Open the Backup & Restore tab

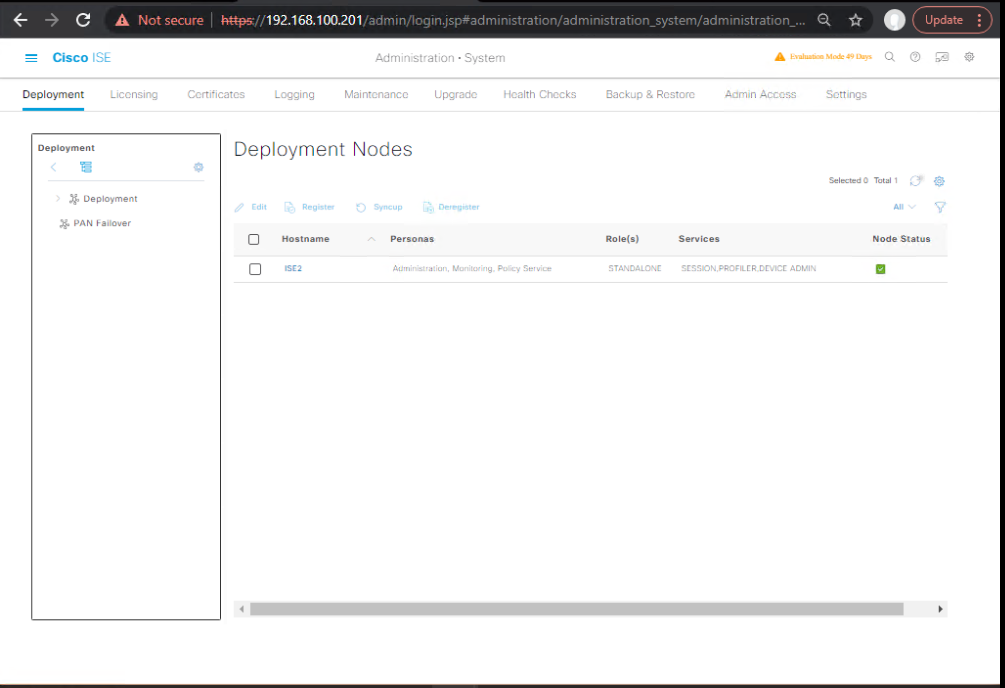click(x=650, y=94)
